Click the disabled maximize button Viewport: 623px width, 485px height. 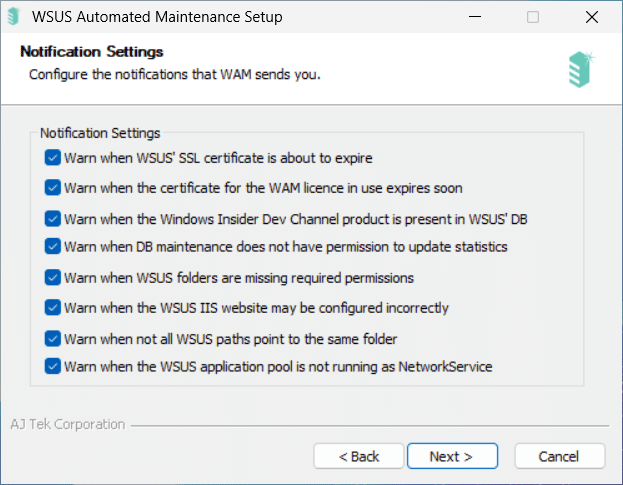coord(533,17)
